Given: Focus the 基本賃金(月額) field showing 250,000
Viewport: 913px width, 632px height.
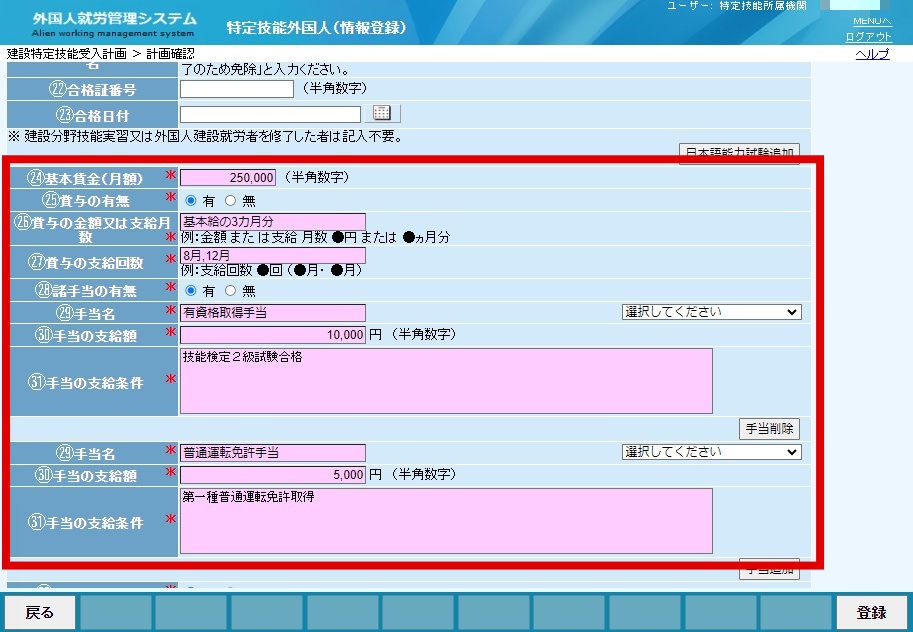Looking at the screenshot, I should [x=228, y=177].
